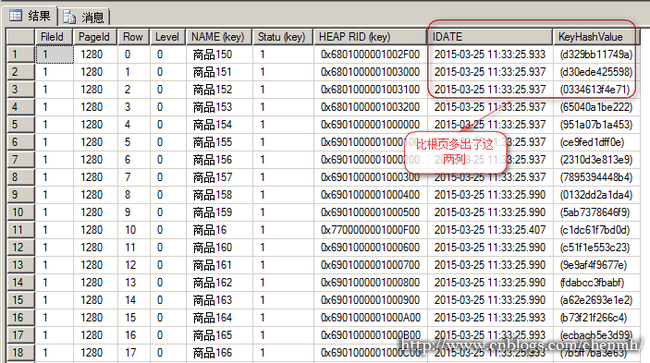Select the FileId column header

tap(54, 37)
